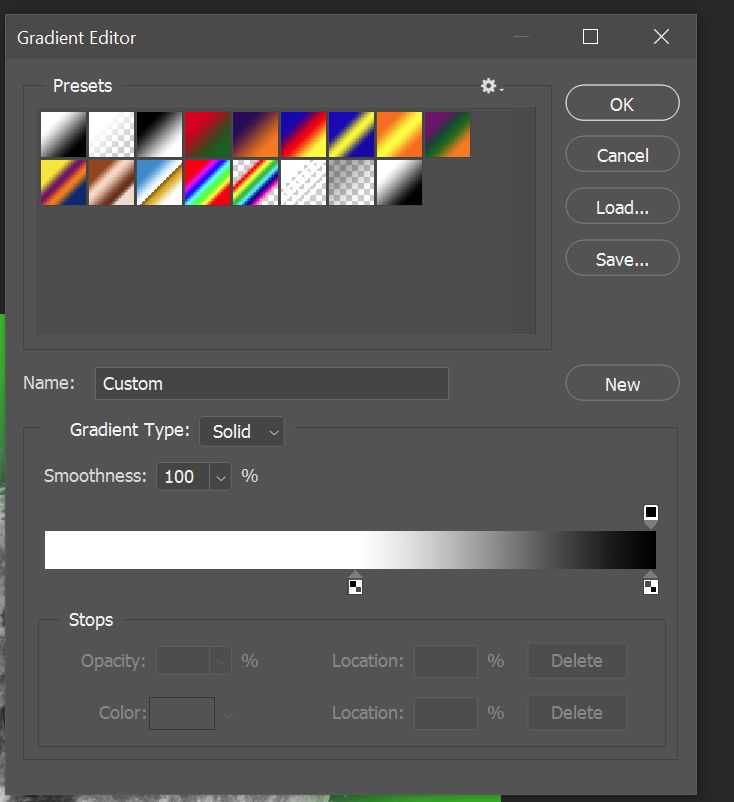Open the Opacity dropdown arrow in Stops
Image resolution: width=734 pixels, height=802 pixels.
[x=220, y=661]
